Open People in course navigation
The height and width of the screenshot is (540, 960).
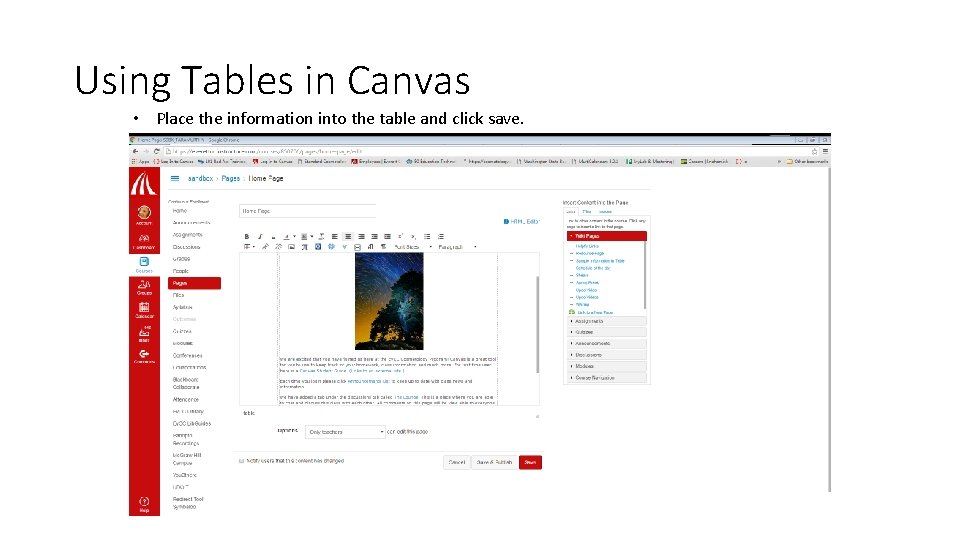coord(181,271)
